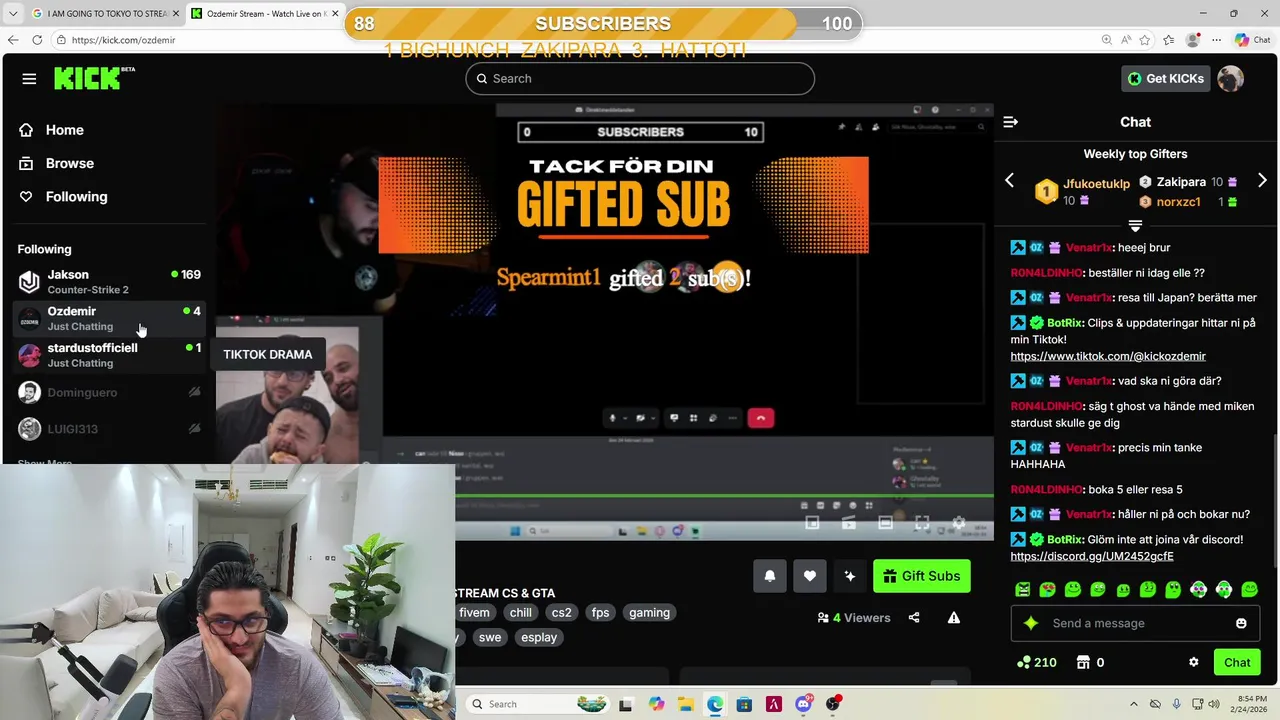This screenshot has width=1280, height=720.
Task: Click the 4 Viewers count
Action: pyautogui.click(x=854, y=618)
